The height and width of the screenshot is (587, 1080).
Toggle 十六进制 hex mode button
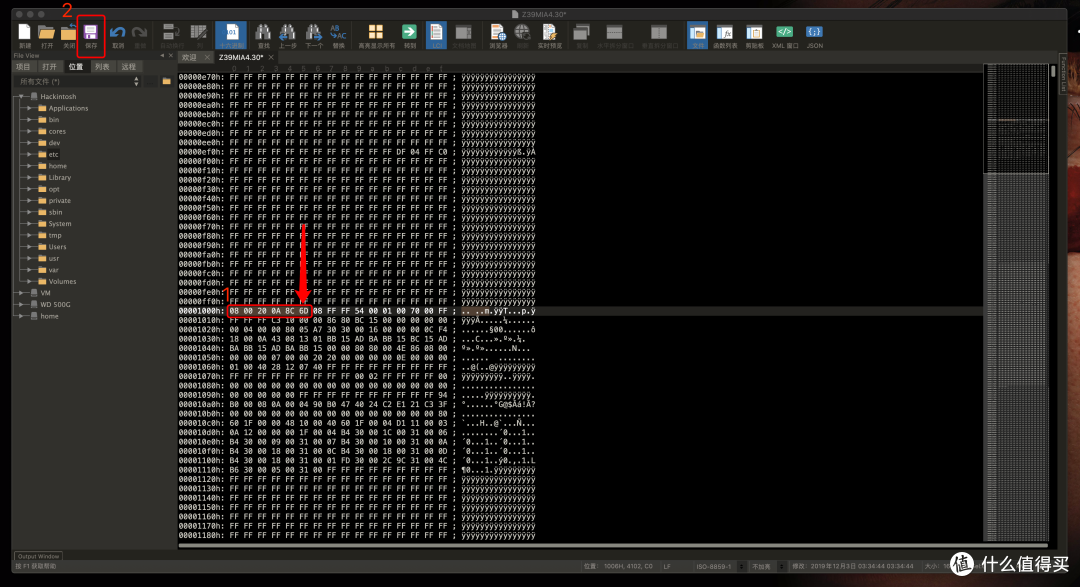tap(231, 34)
